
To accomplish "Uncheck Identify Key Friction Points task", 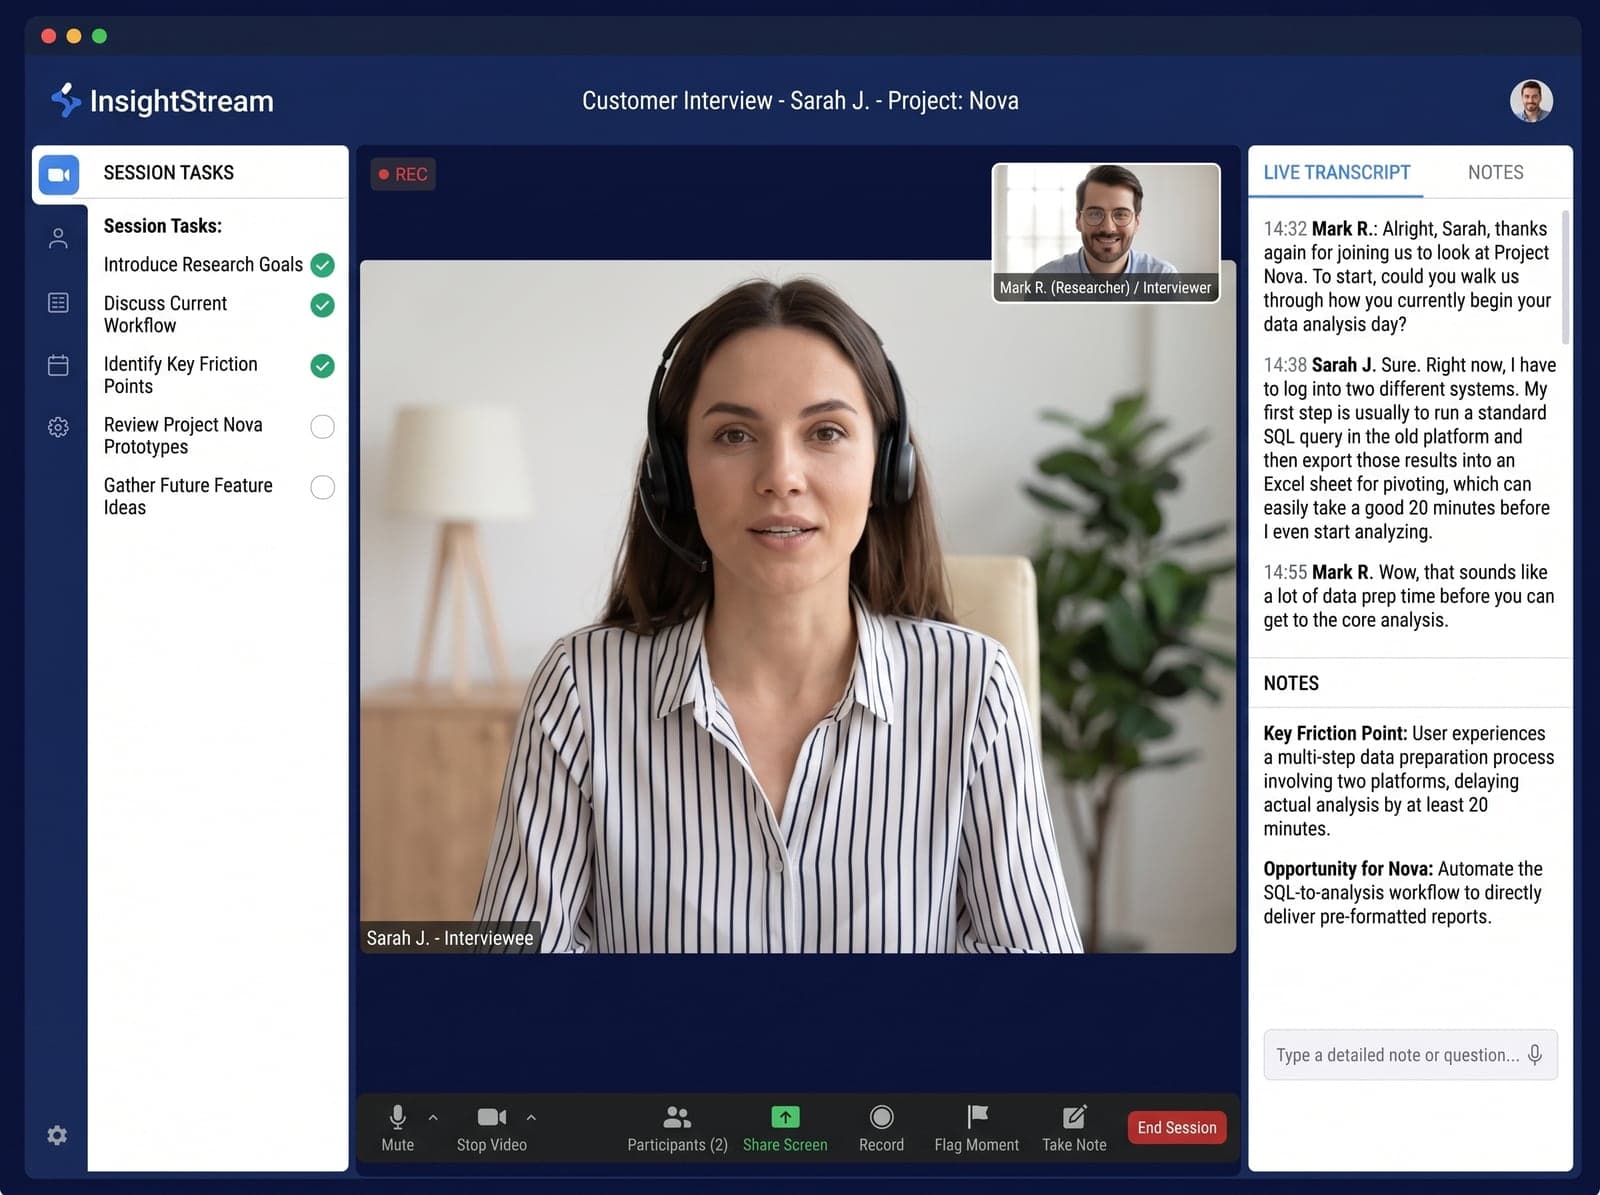I will point(322,366).
